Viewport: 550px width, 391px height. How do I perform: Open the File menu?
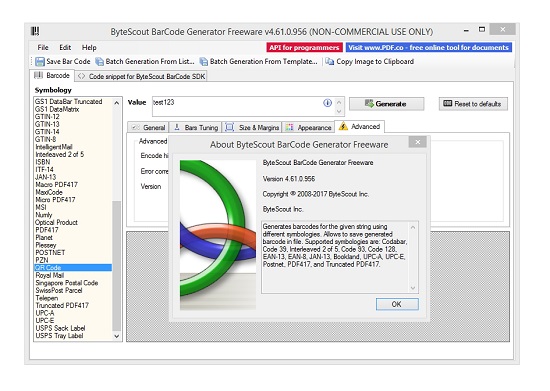pyautogui.click(x=43, y=48)
